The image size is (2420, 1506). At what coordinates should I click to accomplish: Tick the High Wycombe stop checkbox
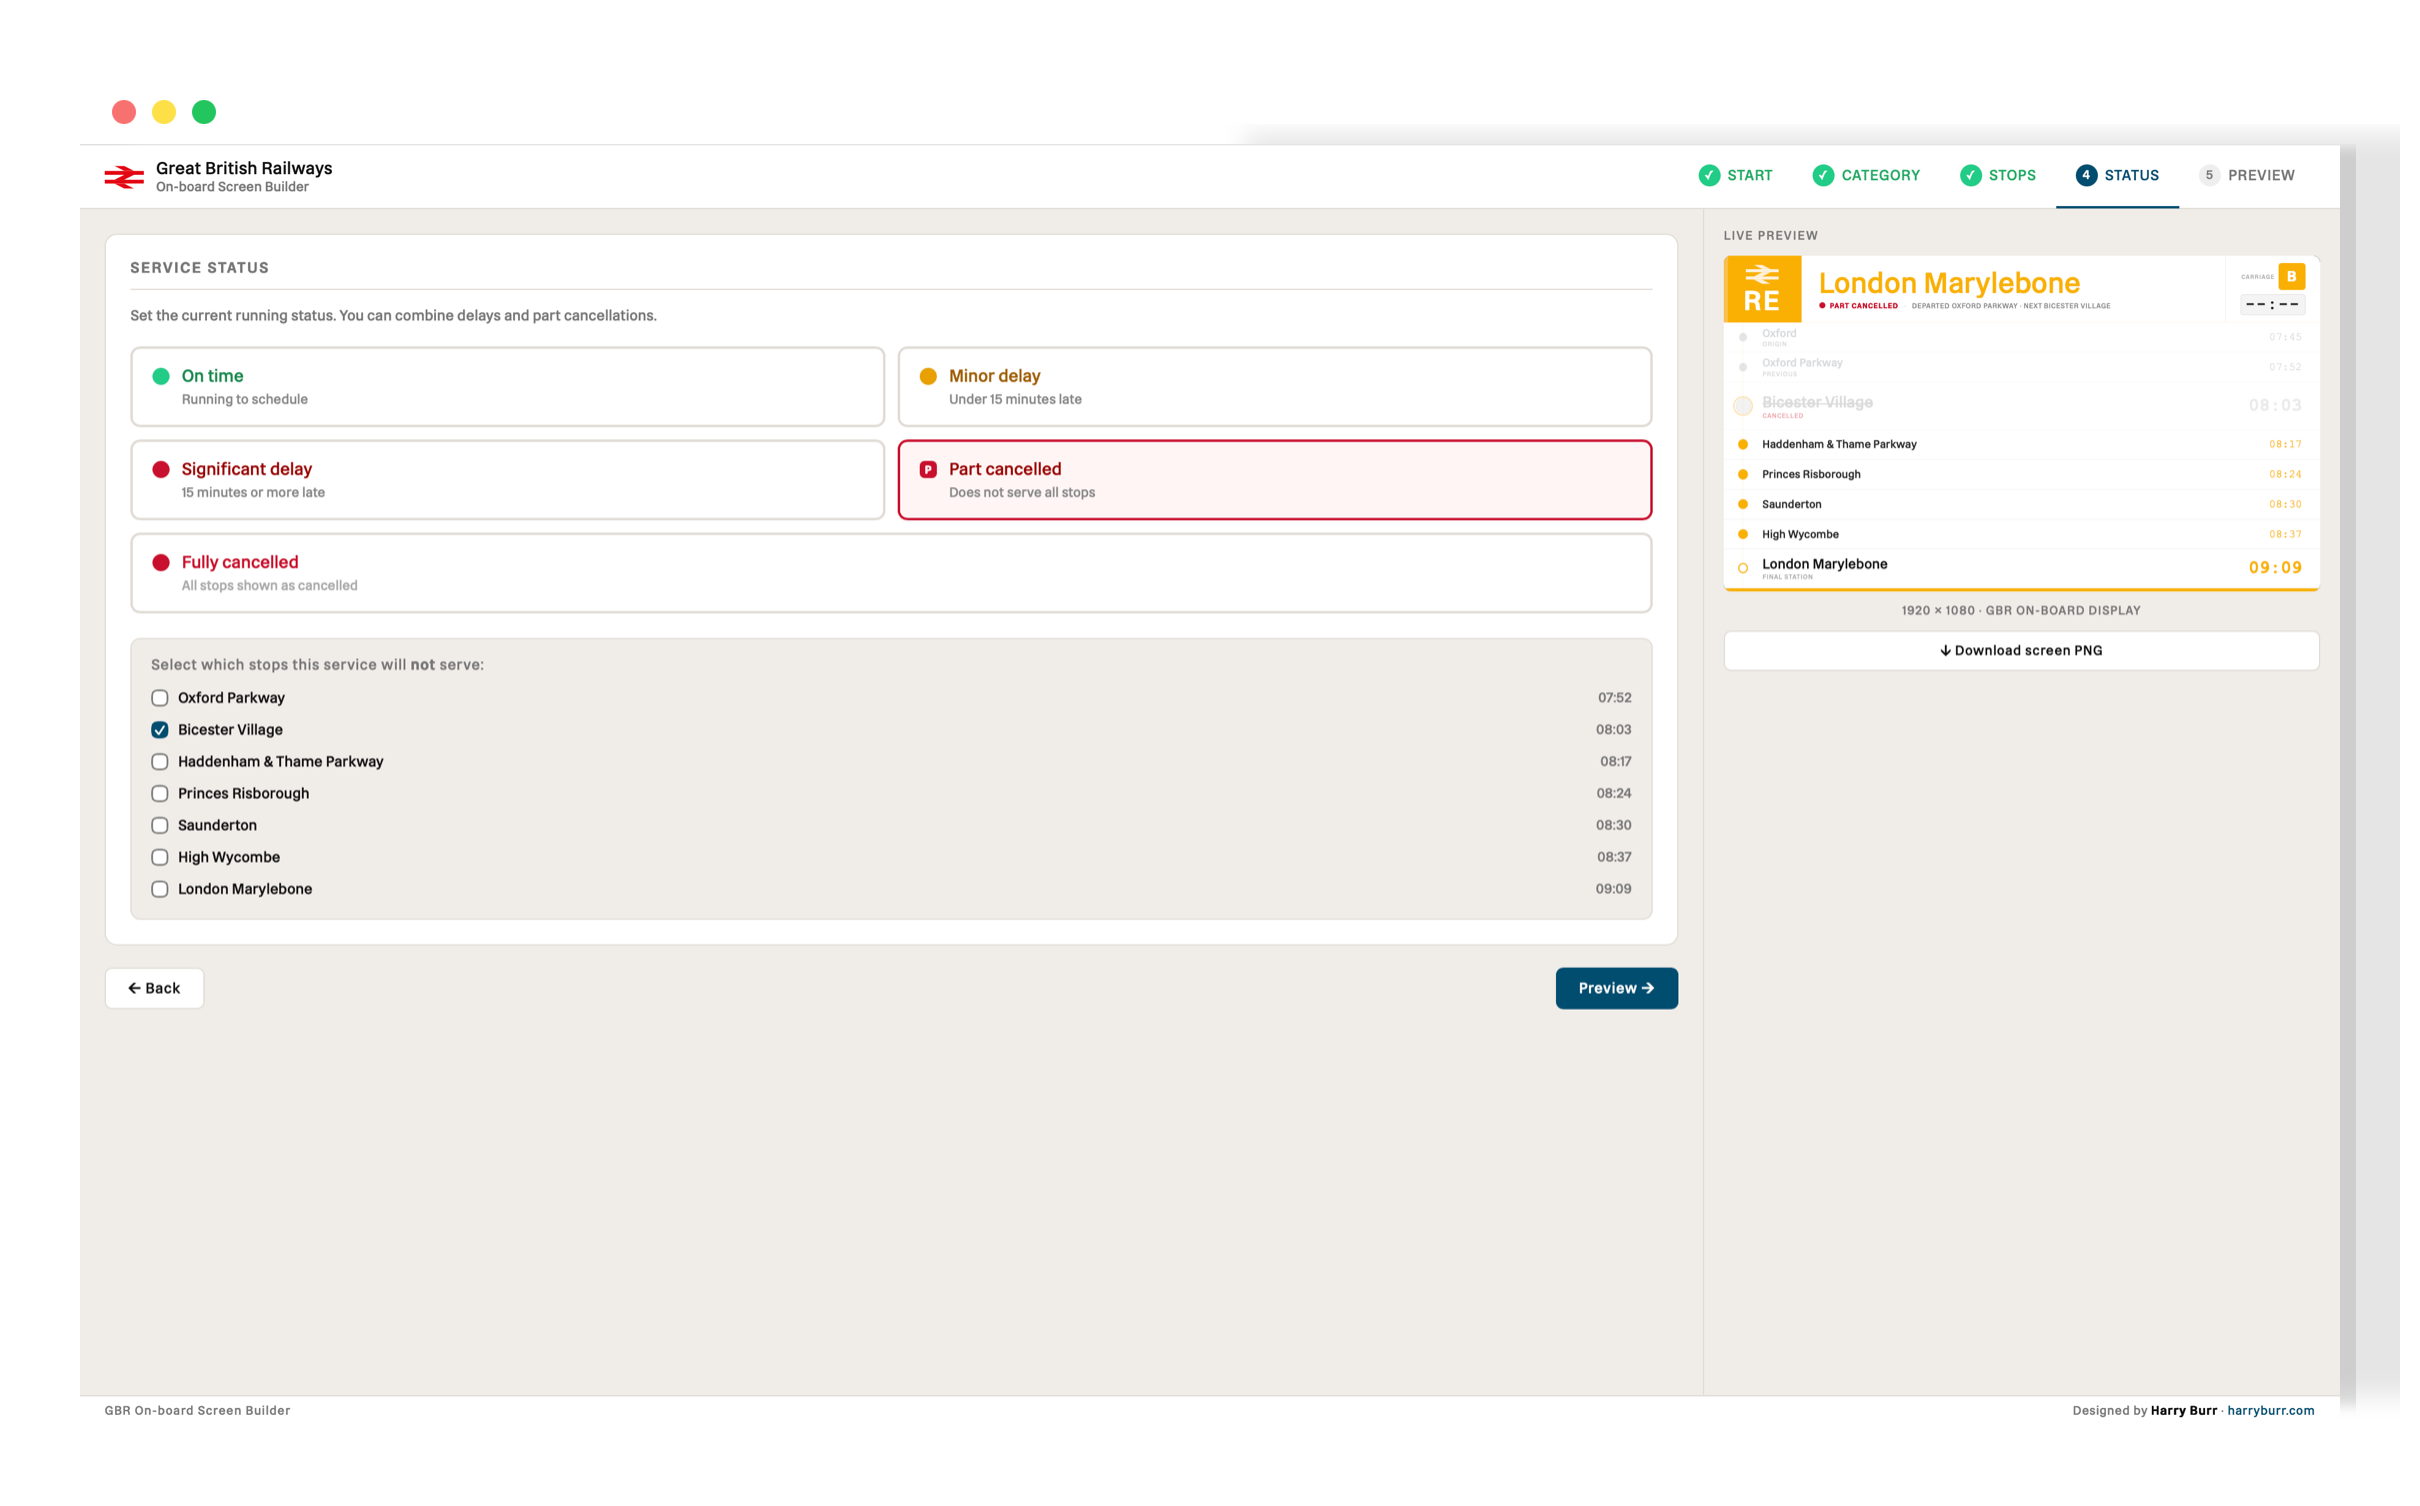coord(160,857)
